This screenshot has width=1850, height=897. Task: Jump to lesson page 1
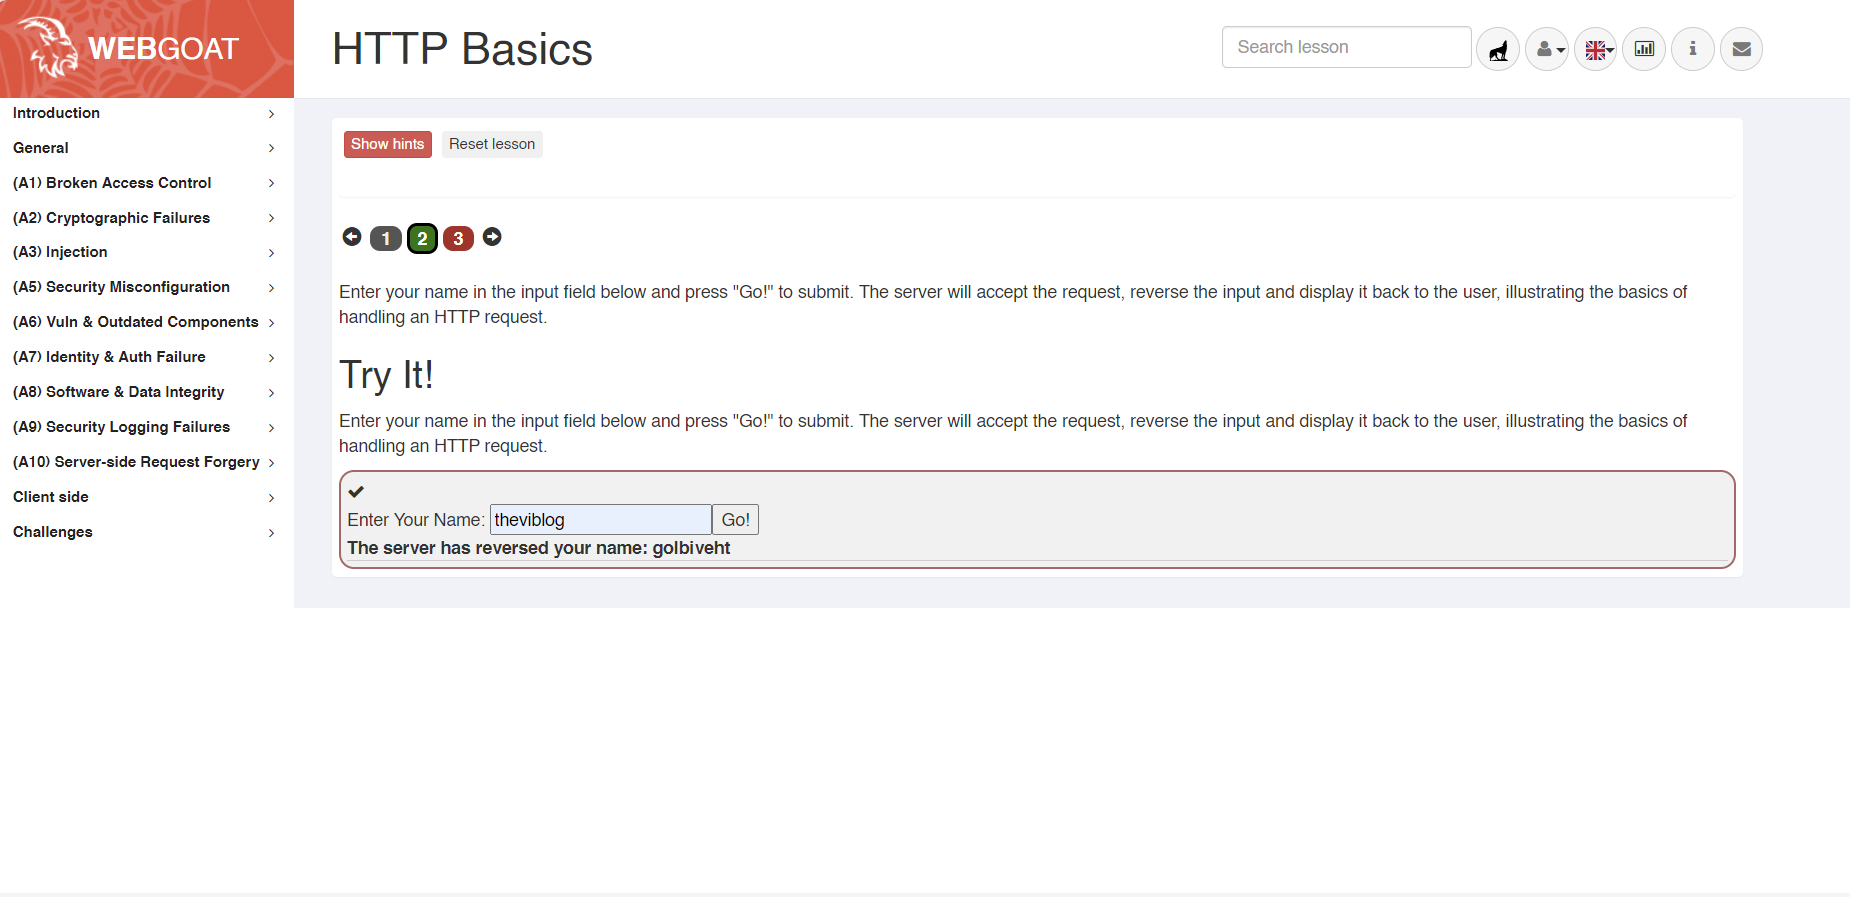click(386, 239)
